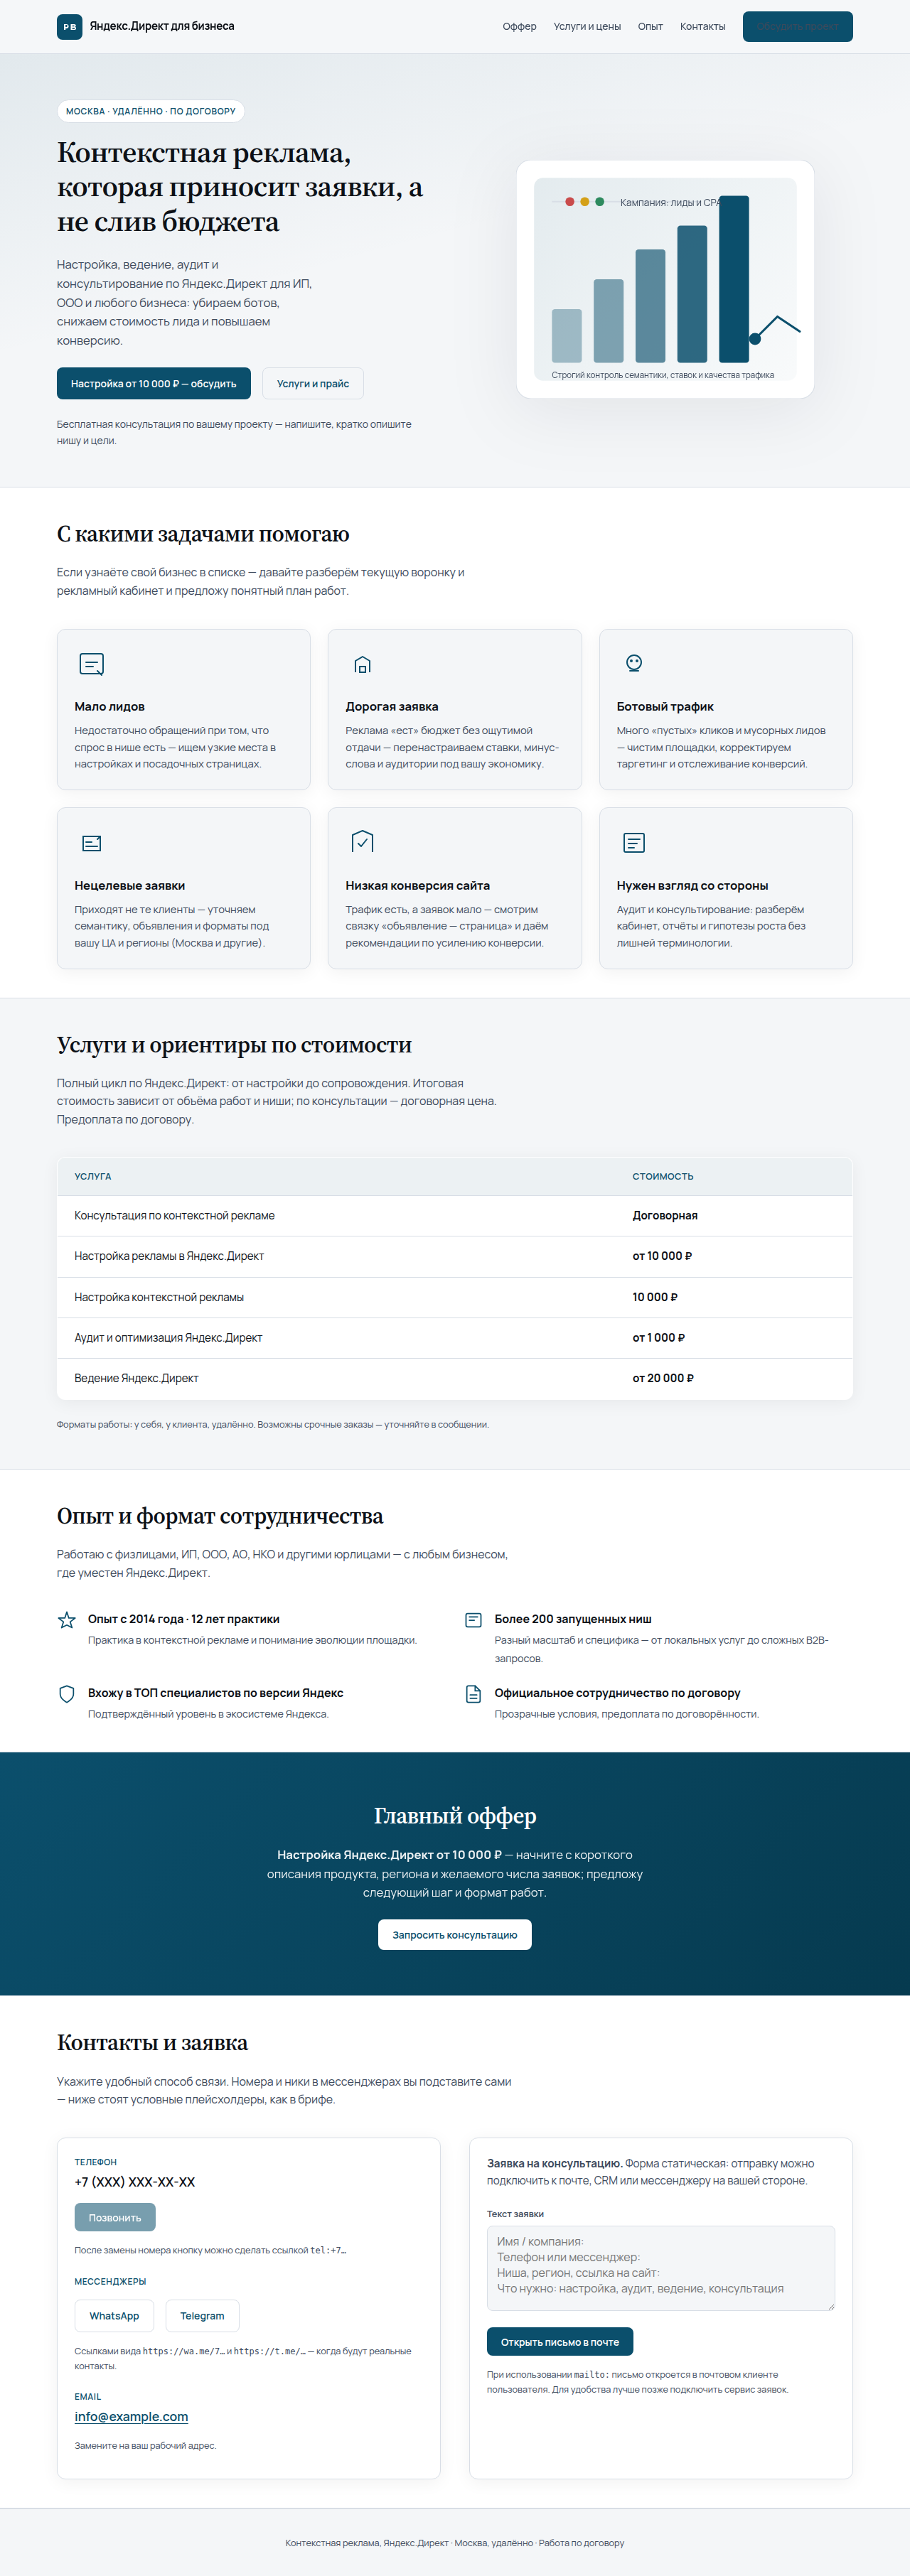Click the Мало лидов card icon

92,664
